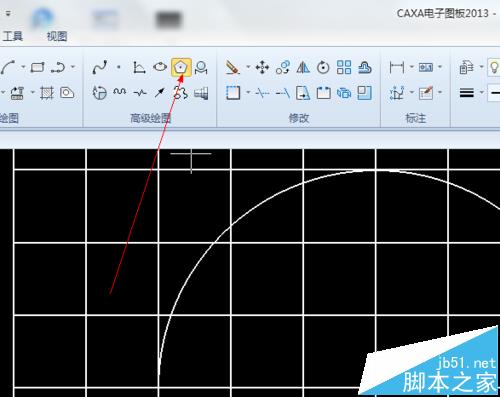Expand dropdown left of Hatch tool
This screenshot has height=397, width=500.
pyautogui.click(x=33, y=92)
